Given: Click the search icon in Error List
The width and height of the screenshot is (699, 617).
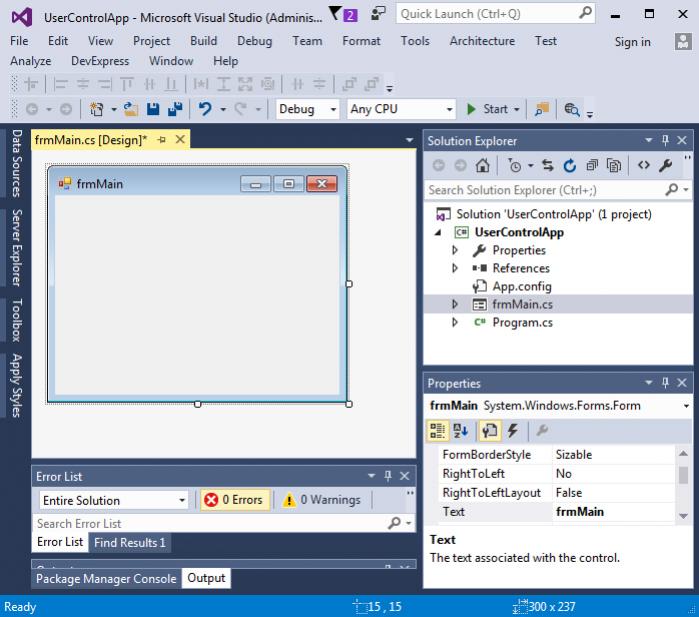Looking at the screenshot, I should click(395, 522).
